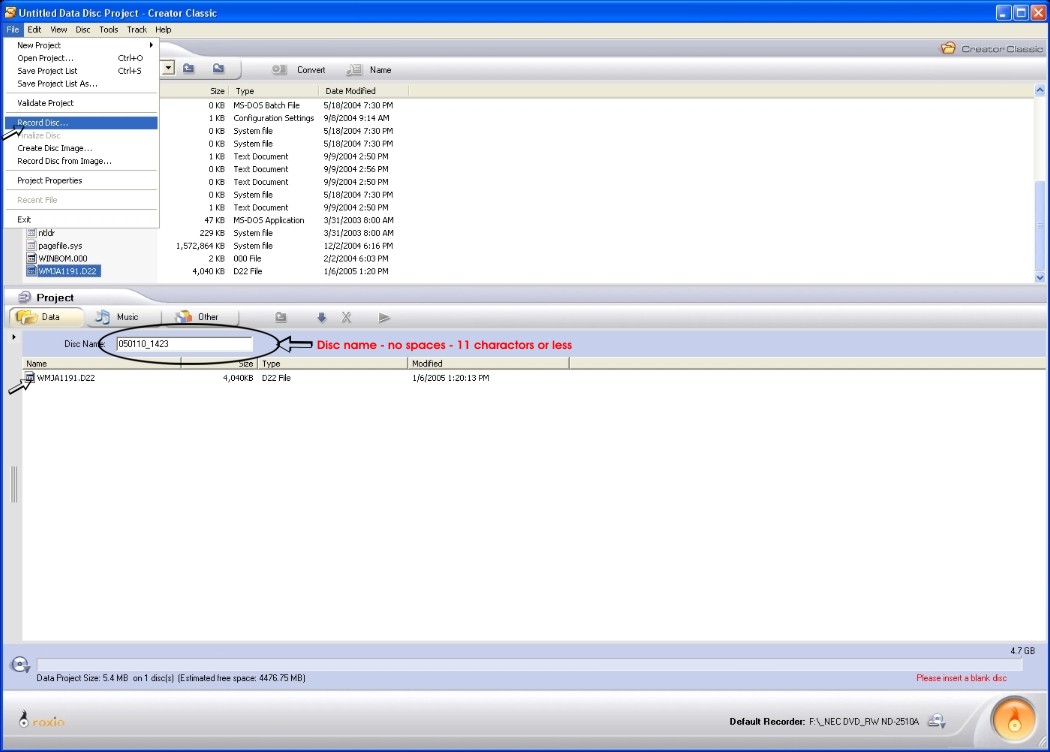The width and height of the screenshot is (1050, 752).
Task: Click the file icon beside ntldr
Action: [31, 233]
